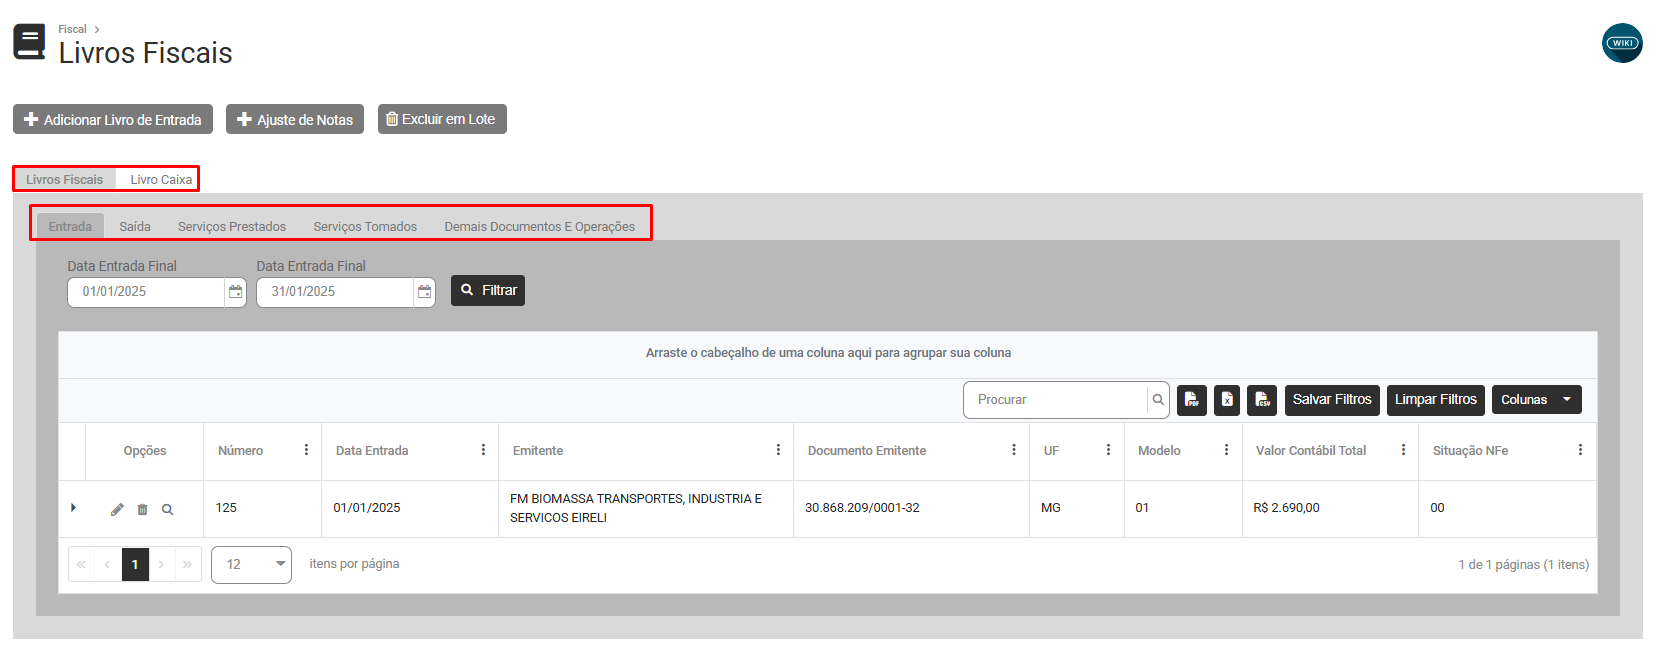Apply dates with the Filtrar button
1660x649 pixels.
488,290
